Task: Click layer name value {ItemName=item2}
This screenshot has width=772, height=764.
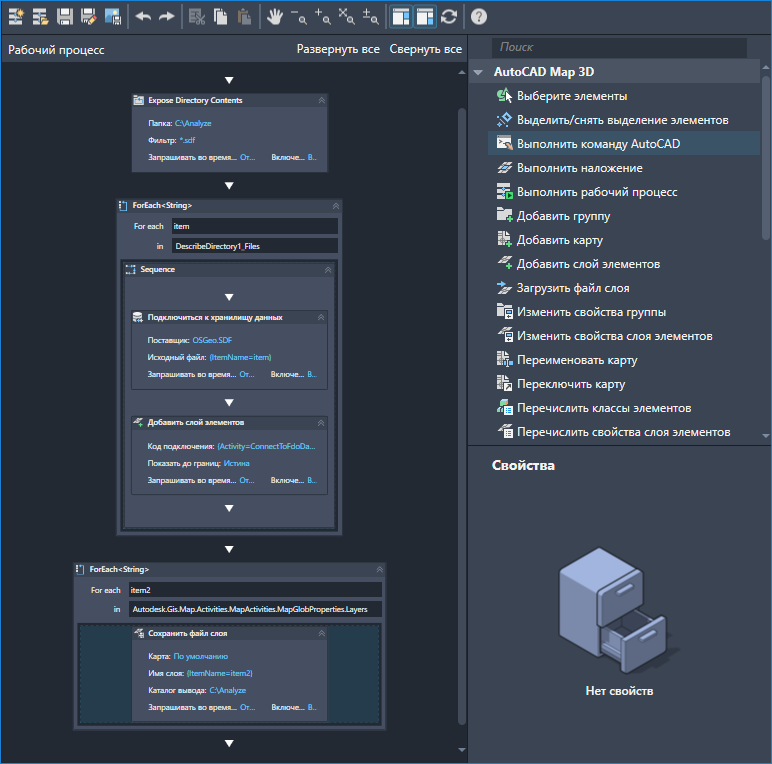Action: point(220,673)
